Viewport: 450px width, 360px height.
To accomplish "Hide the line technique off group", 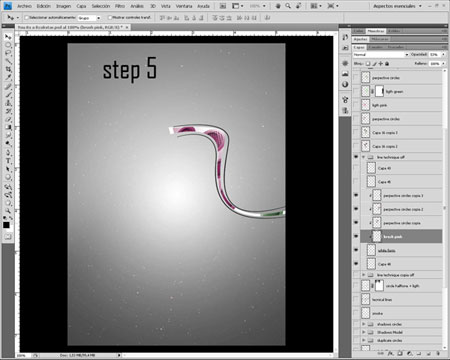I will tap(356, 157).
